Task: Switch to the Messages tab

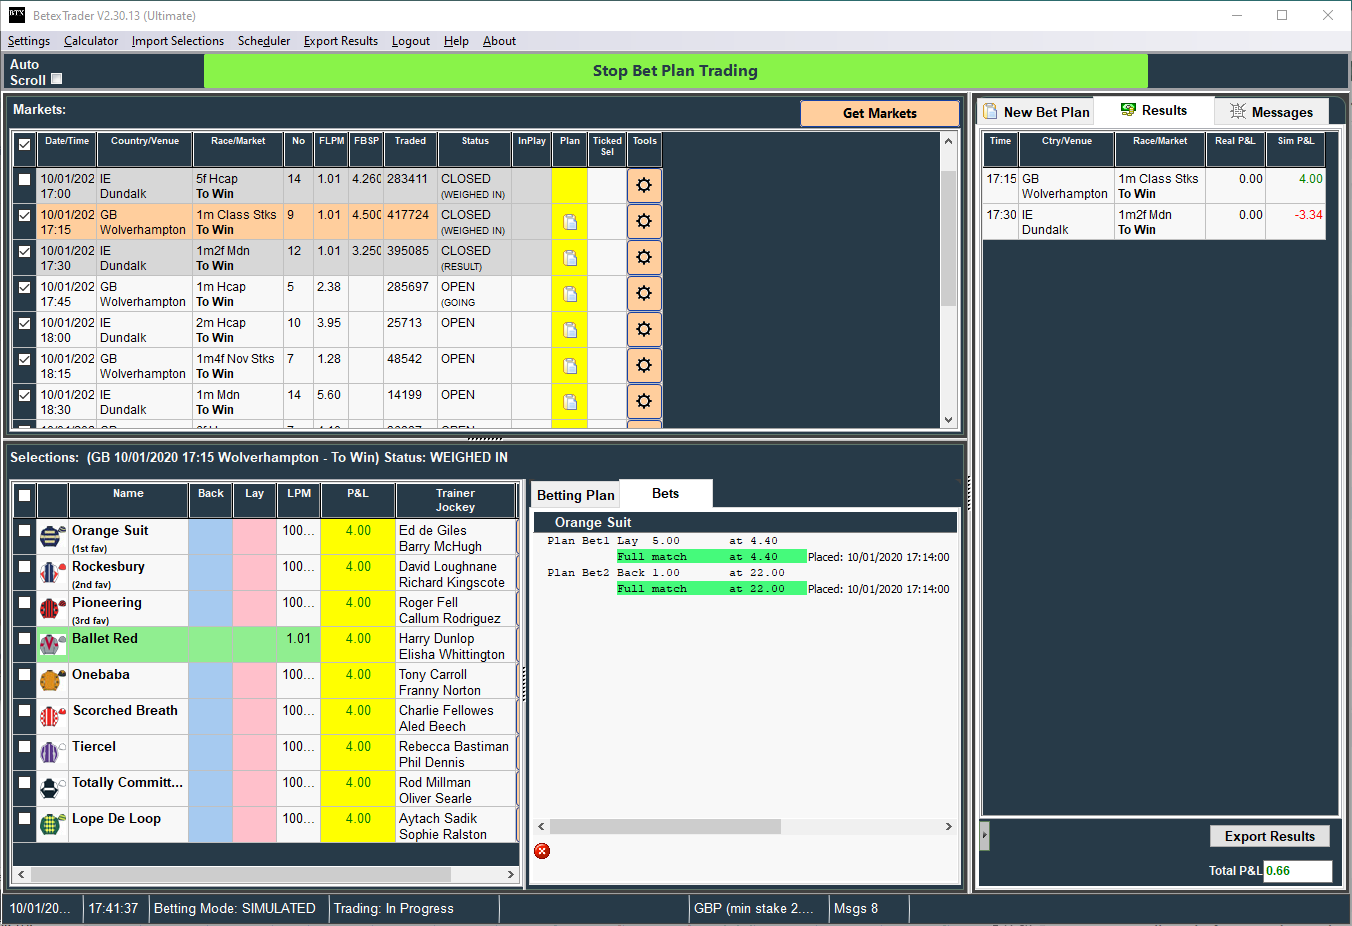Action: pyautogui.click(x=1271, y=112)
